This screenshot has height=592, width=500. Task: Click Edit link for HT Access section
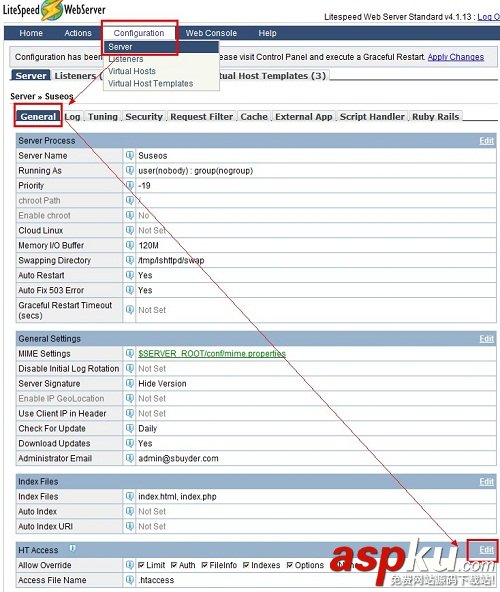click(x=486, y=550)
